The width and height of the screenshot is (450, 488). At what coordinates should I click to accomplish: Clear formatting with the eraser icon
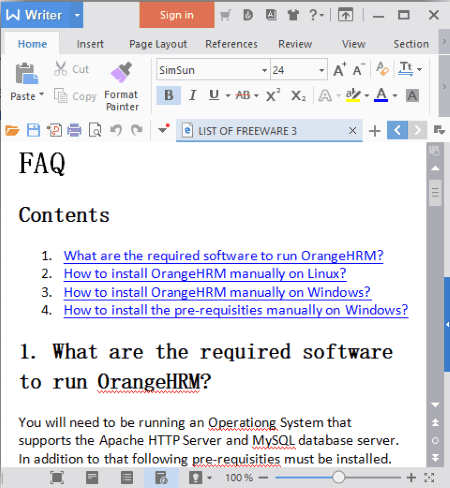tap(382, 69)
